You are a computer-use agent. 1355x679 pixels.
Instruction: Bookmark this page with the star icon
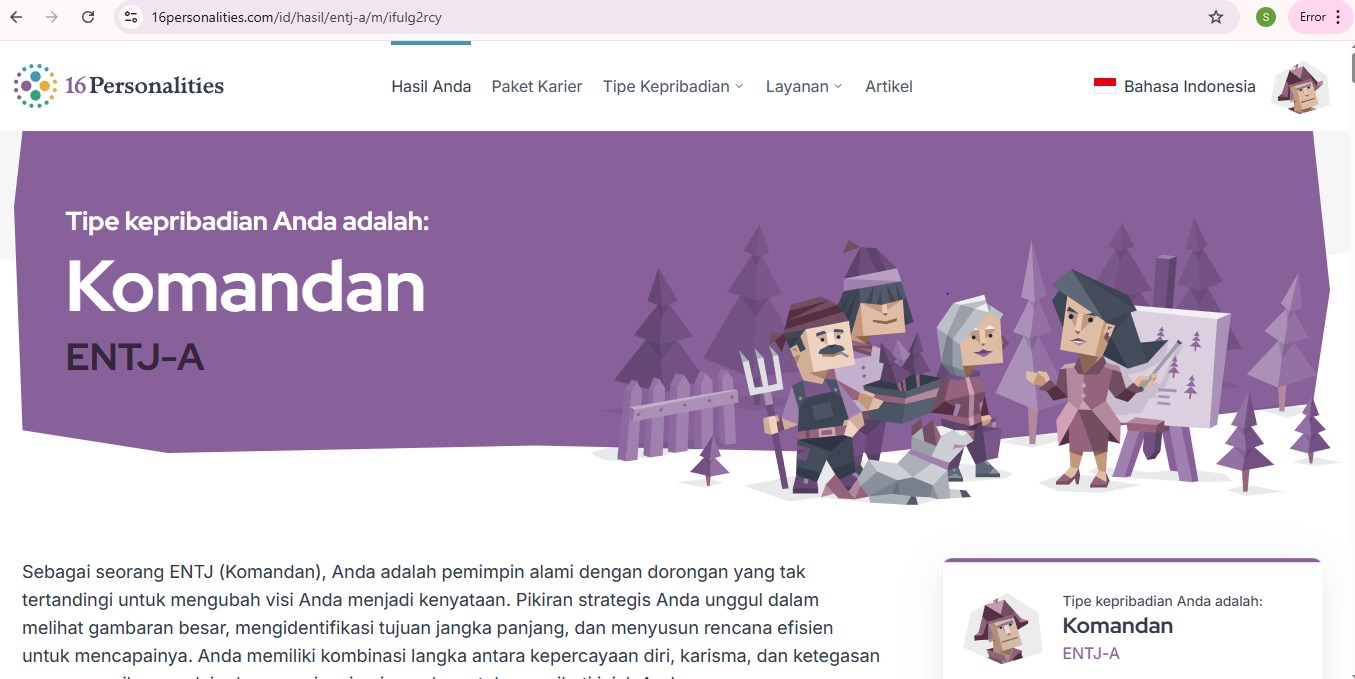click(1216, 17)
